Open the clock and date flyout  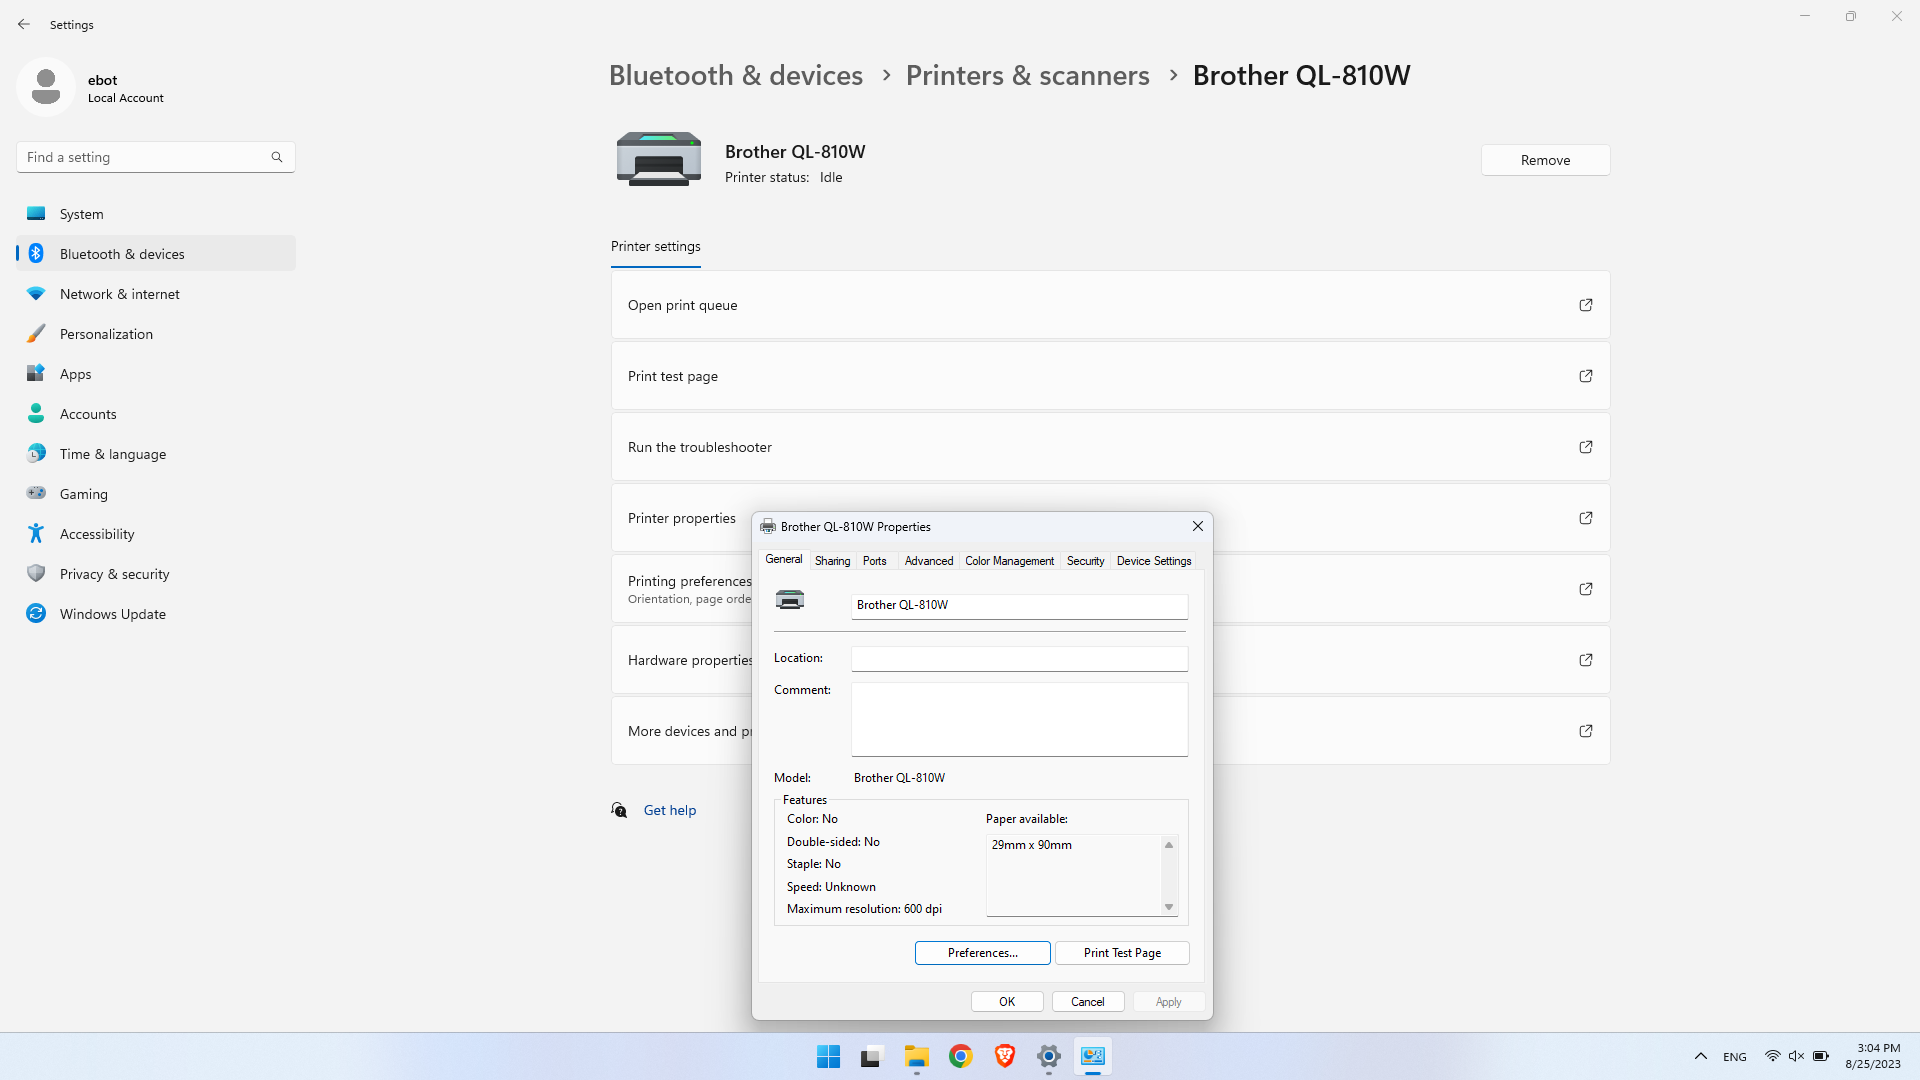(1873, 1056)
